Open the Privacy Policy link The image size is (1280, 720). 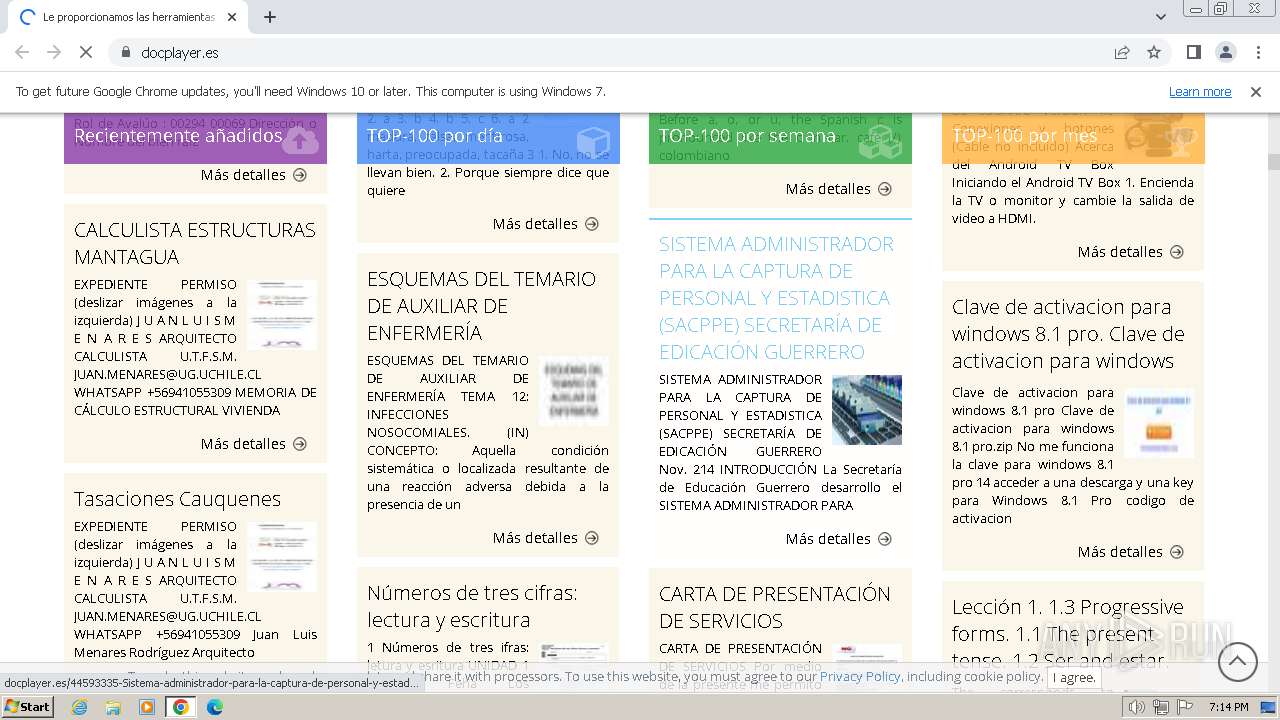(861, 677)
